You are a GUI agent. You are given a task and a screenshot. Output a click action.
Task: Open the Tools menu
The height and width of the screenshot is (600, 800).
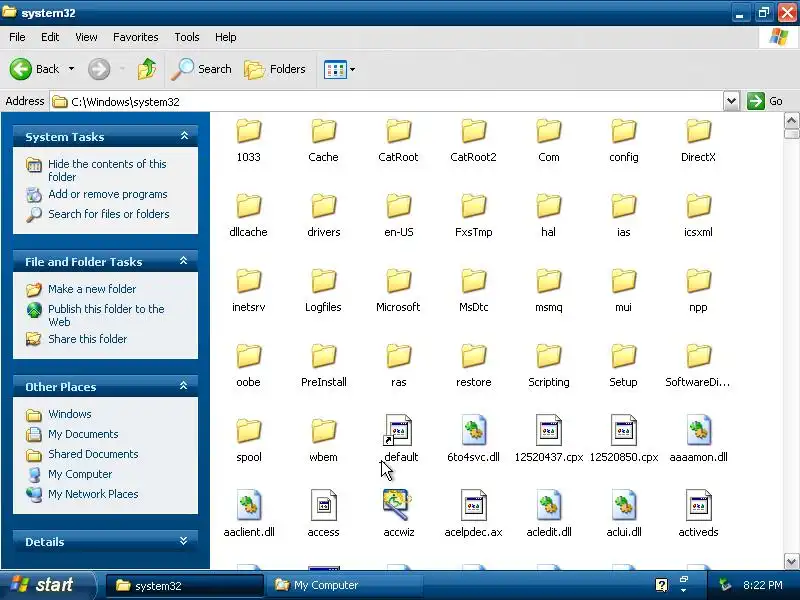coord(187,37)
